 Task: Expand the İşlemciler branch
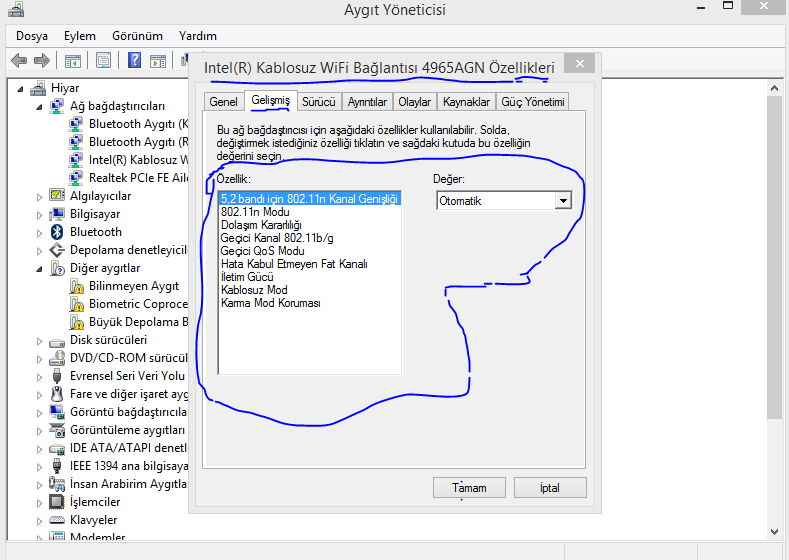pos(39,503)
